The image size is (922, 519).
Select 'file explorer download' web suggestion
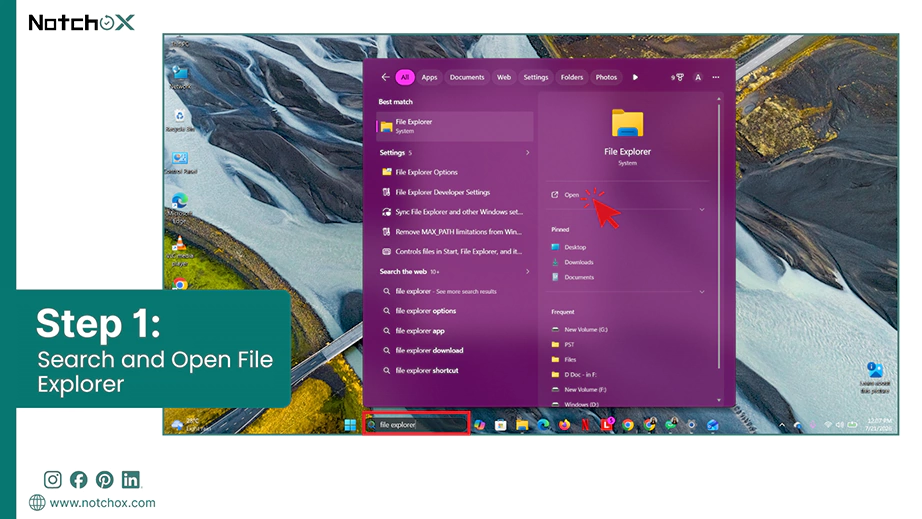coord(455,350)
